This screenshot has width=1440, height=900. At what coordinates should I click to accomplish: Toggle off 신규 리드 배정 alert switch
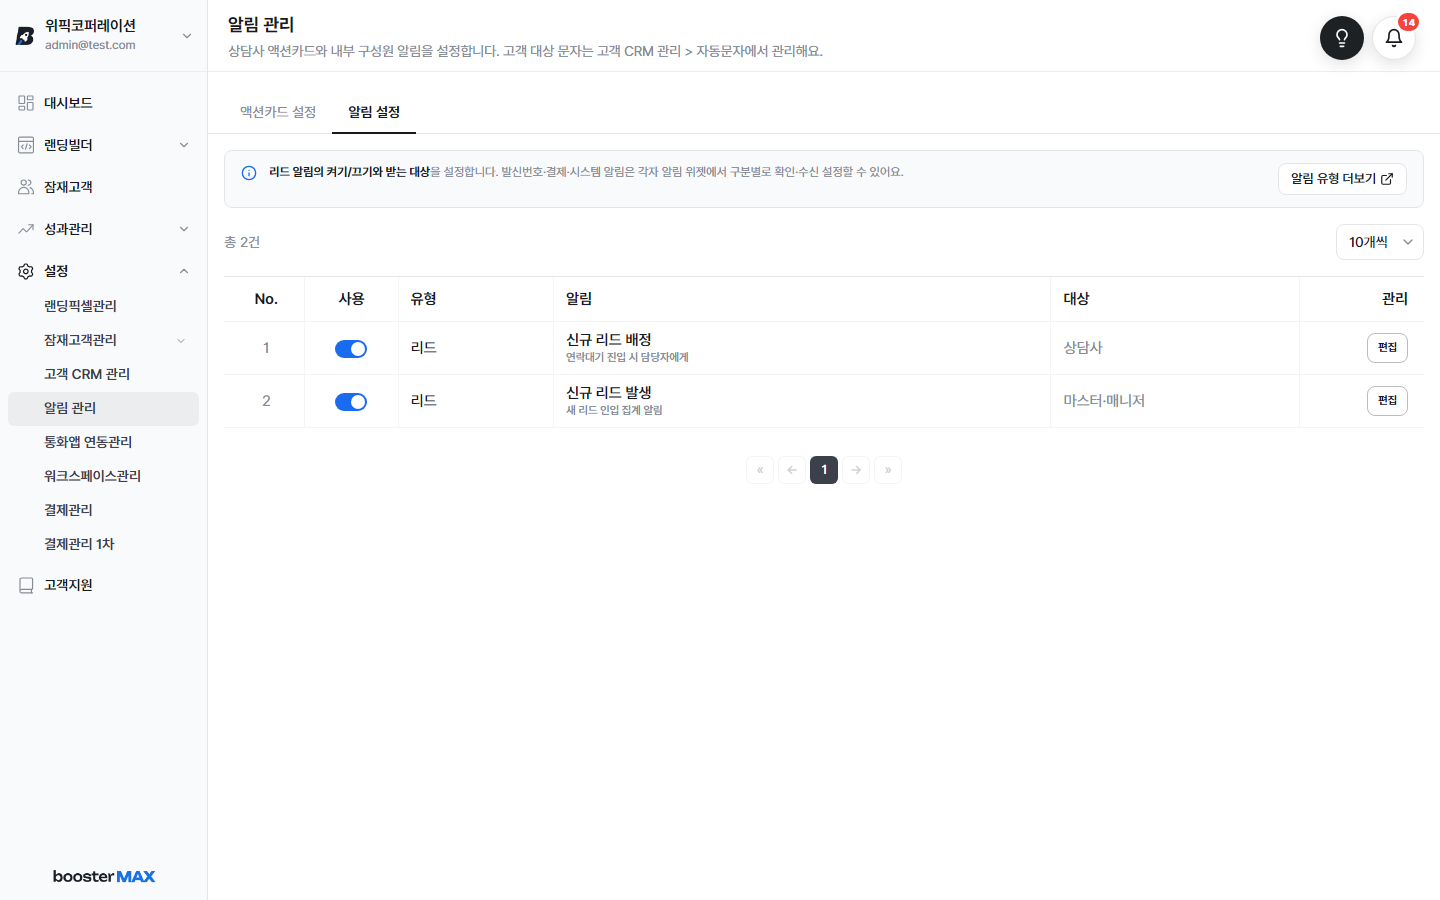[x=351, y=349]
